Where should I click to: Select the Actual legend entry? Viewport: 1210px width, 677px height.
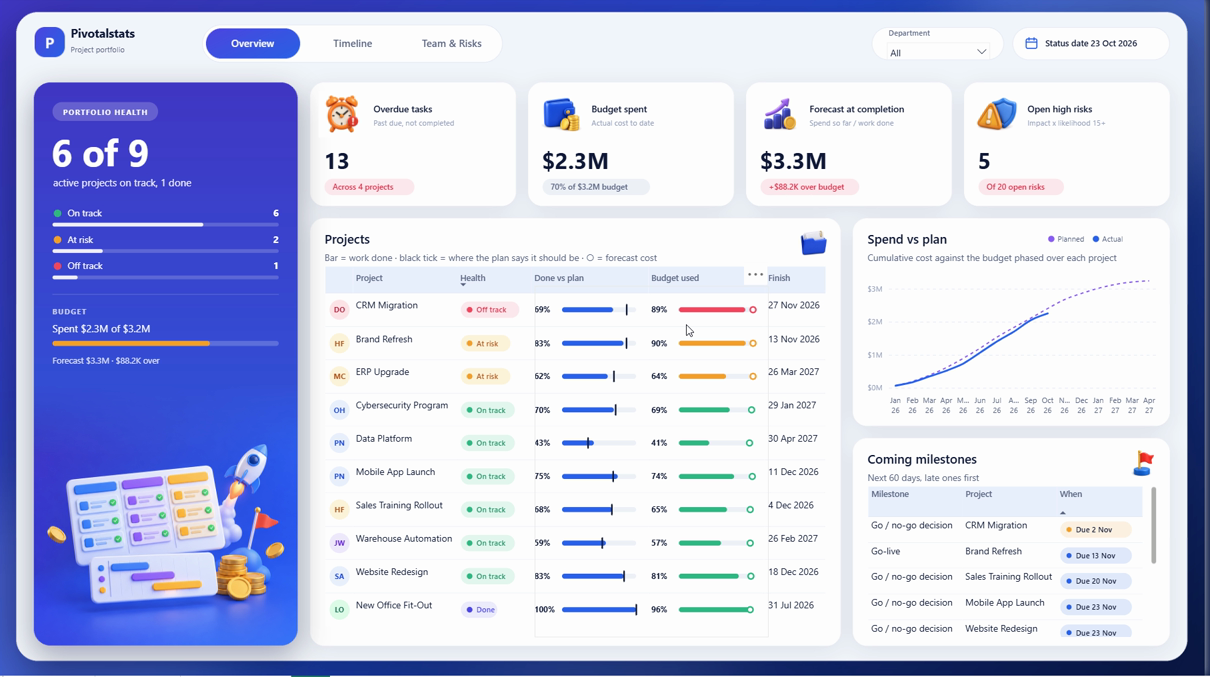[x=1108, y=239]
